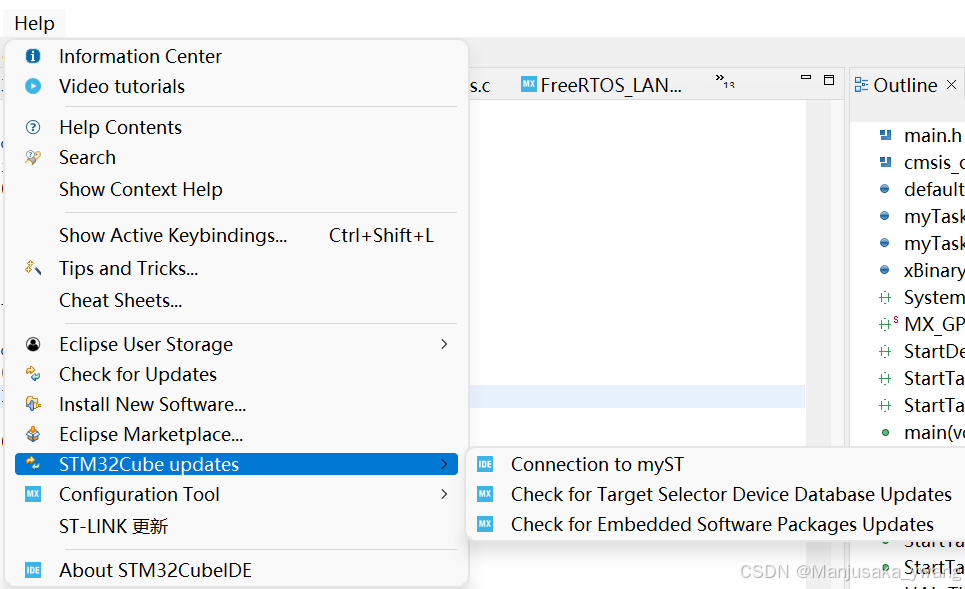Open Configuration Tool submenu
Image resolution: width=965 pixels, height=589 pixels.
pos(236,495)
